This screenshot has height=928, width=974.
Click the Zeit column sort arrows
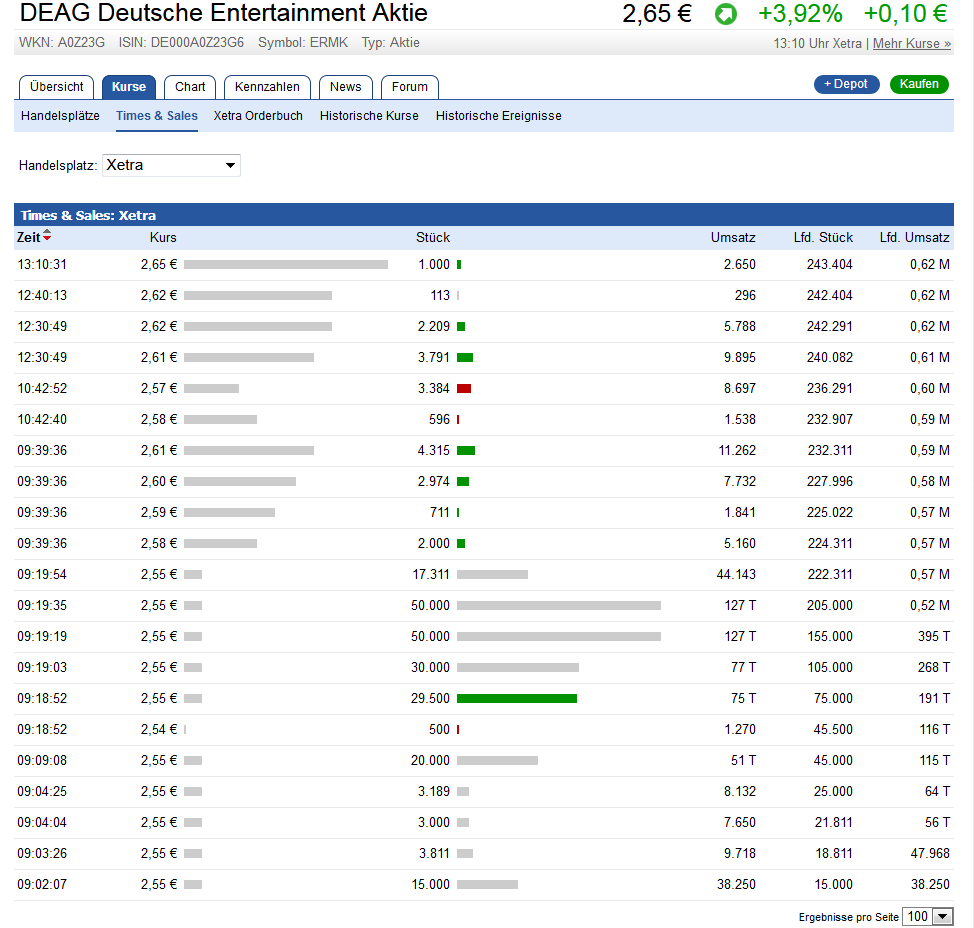pos(47,237)
